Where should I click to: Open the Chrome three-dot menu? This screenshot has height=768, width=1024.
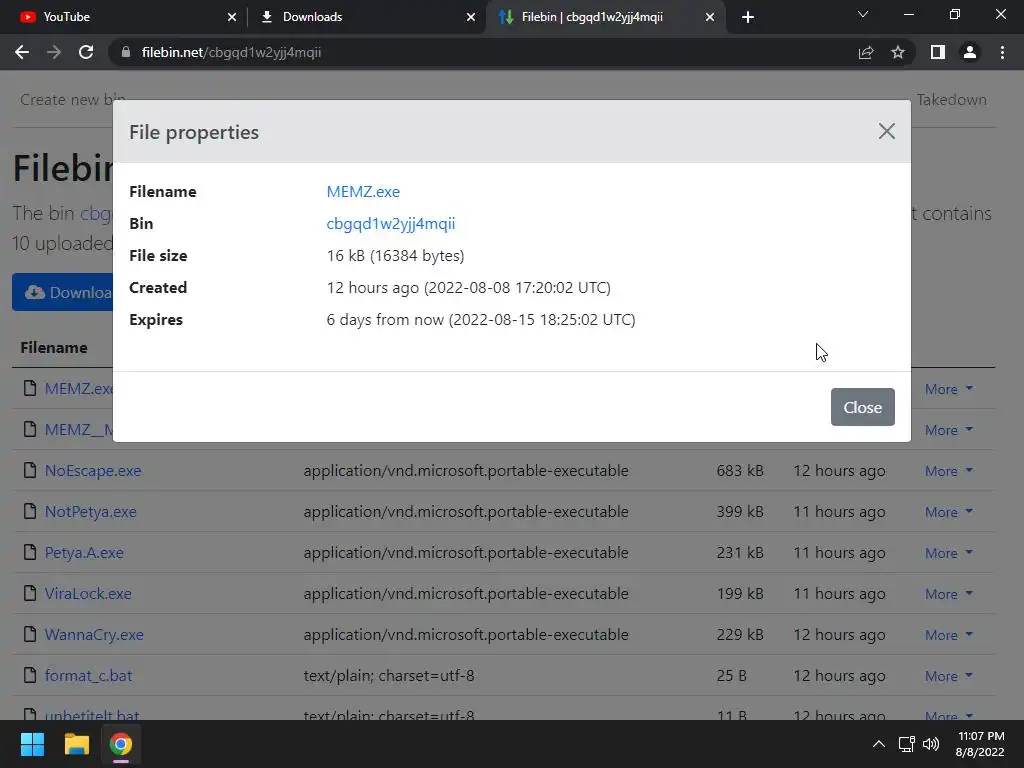coord(1002,52)
